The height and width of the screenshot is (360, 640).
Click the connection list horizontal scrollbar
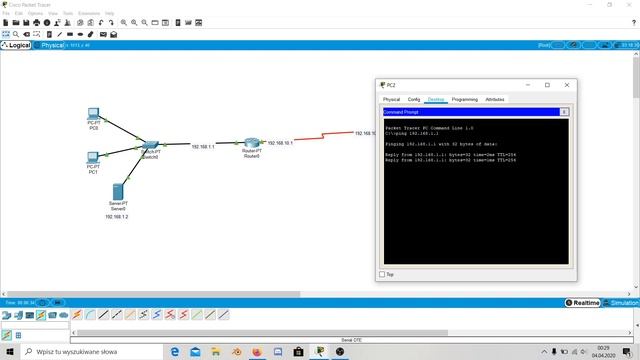click(x=262, y=333)
